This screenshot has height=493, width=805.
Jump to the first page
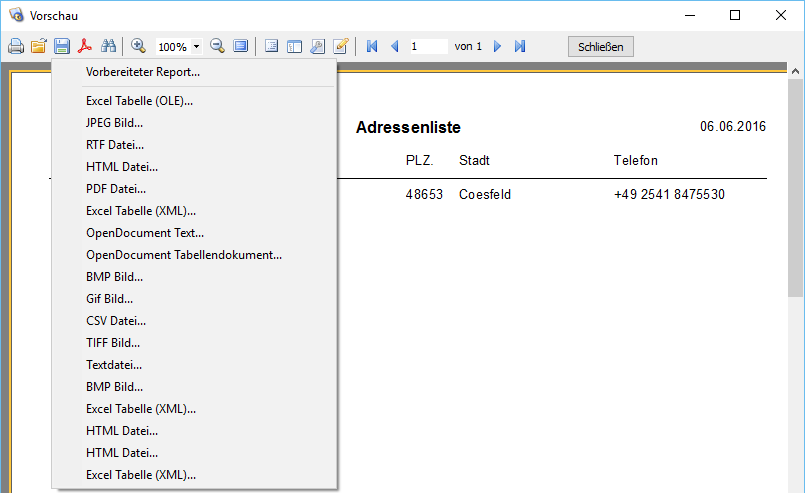click(372, 47)
